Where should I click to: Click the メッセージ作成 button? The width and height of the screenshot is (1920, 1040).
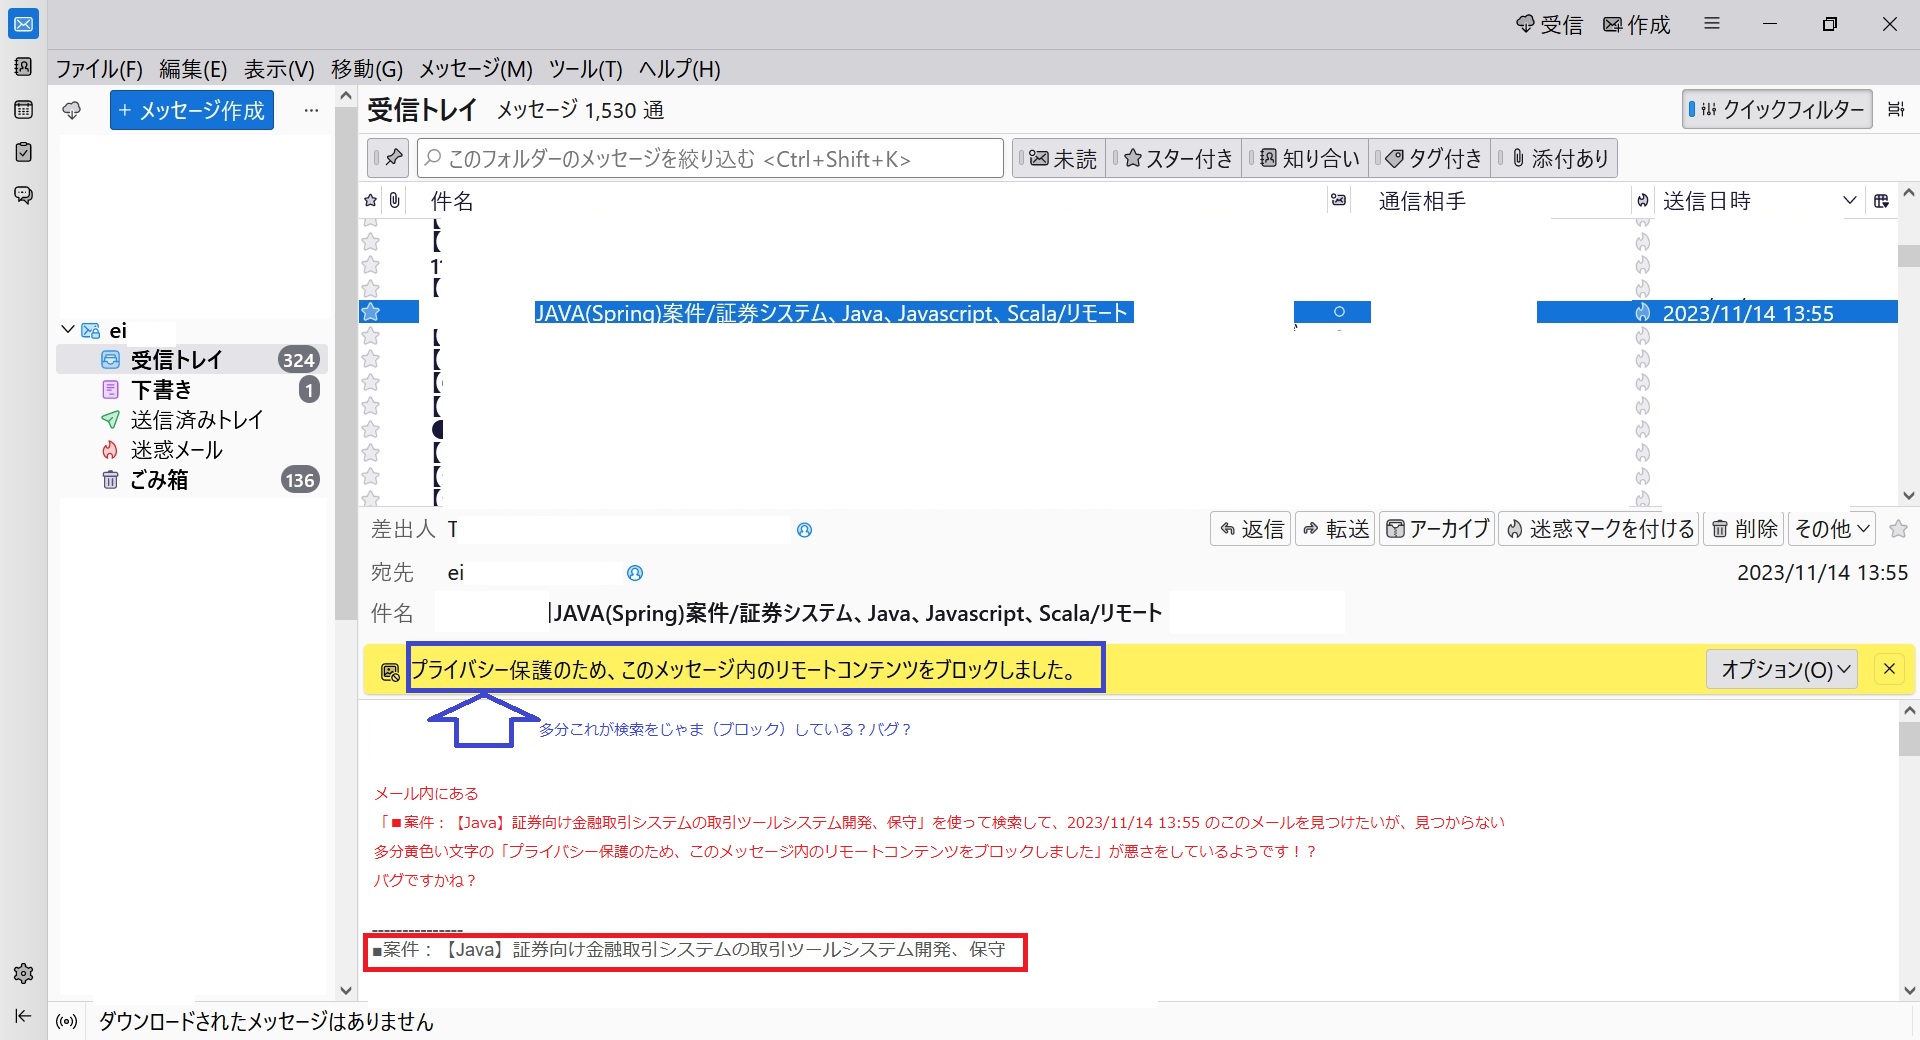(192, 110)
